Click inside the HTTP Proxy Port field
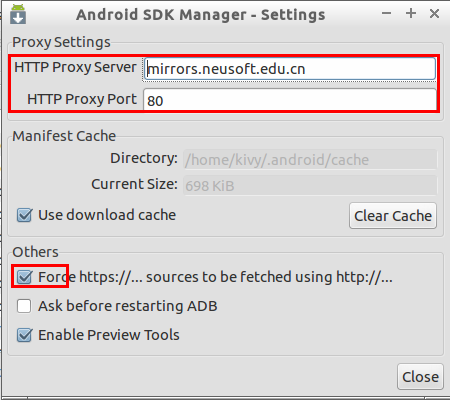450x400 pixels. (290, 100)
